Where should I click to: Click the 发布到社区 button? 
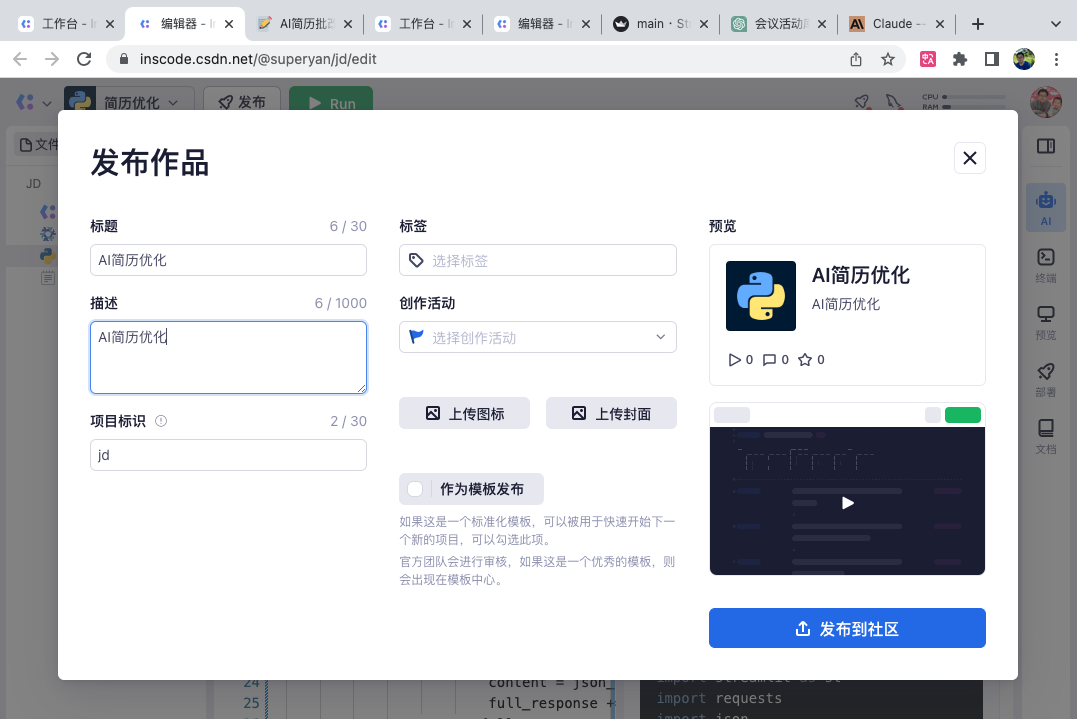tap(847, 628)
